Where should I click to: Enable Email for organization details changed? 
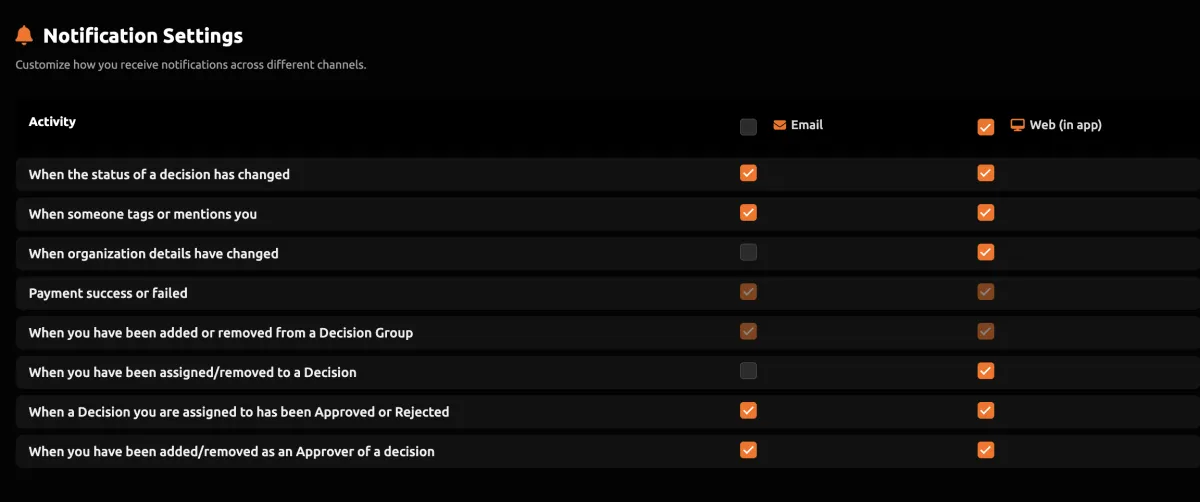pyautogui.click(x=748, y=252)
